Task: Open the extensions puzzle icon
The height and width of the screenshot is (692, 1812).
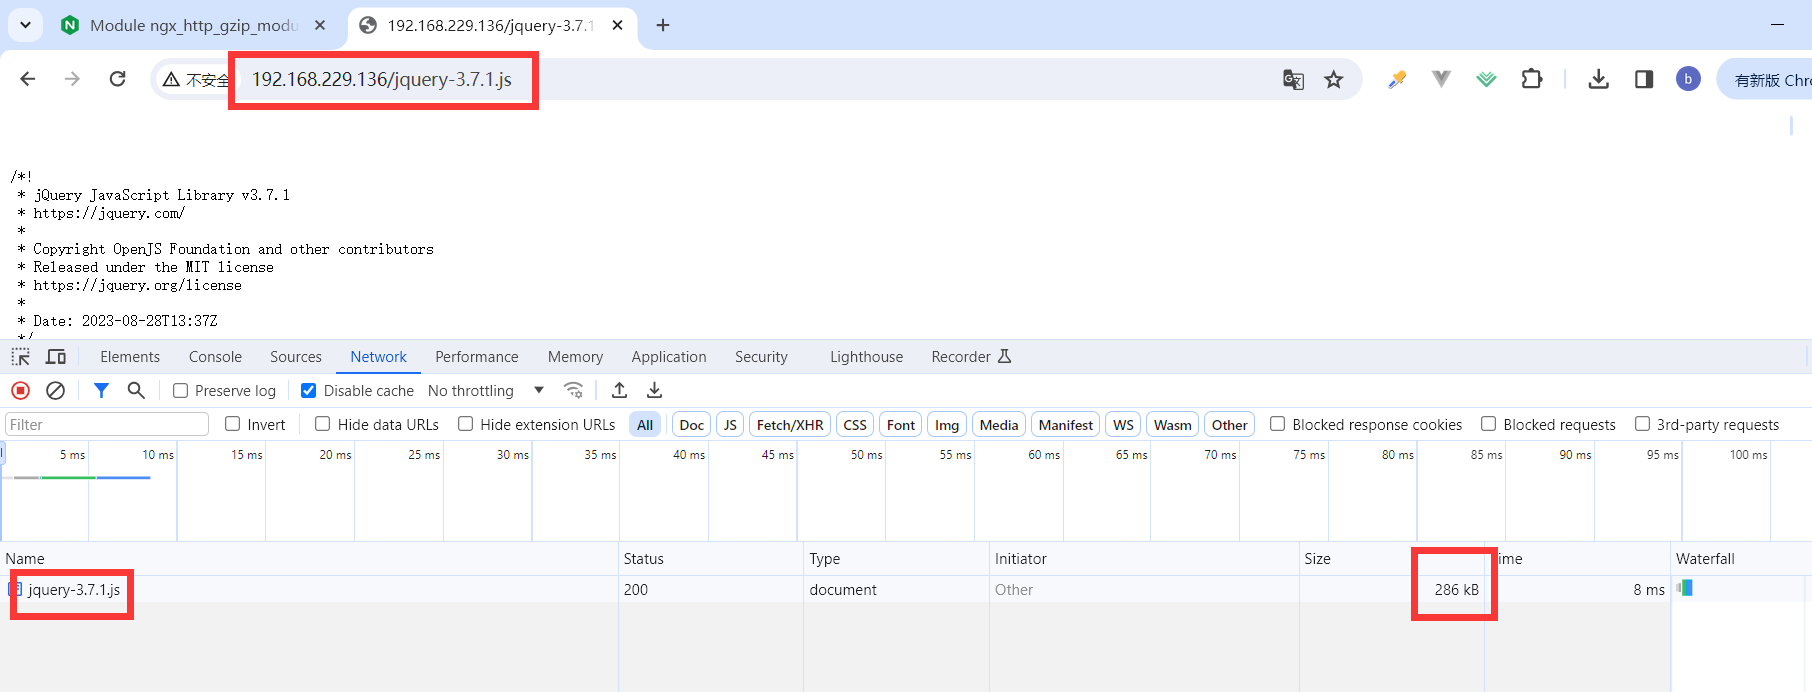Action: [x=1532, y=79]
